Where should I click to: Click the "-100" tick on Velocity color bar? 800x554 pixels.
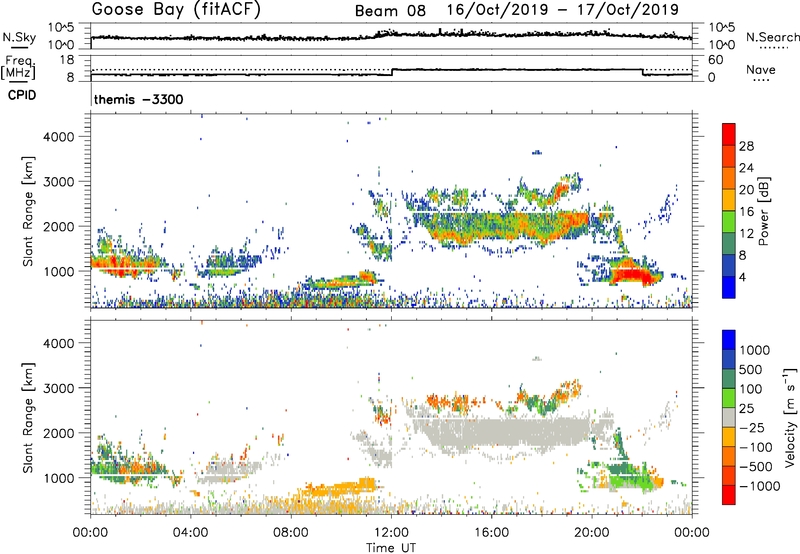pyautogui.click(x=756, y=447)
